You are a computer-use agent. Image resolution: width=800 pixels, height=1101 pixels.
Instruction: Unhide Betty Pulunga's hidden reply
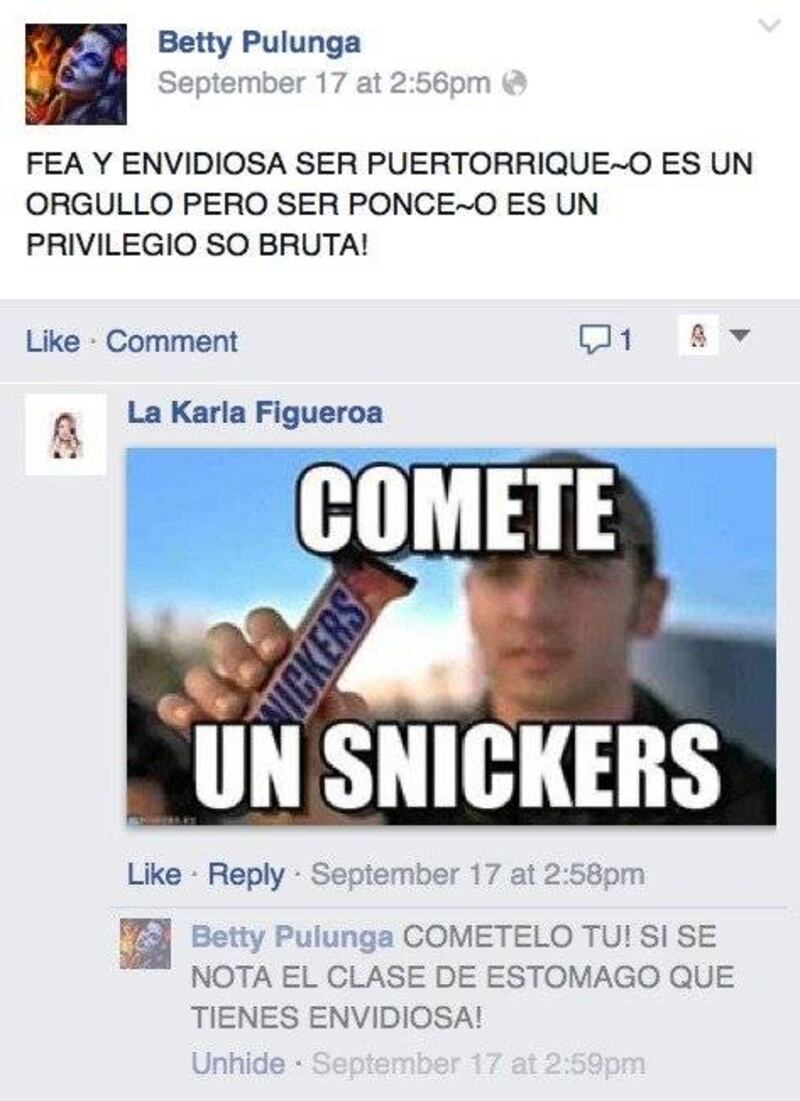coord(238,1064)
